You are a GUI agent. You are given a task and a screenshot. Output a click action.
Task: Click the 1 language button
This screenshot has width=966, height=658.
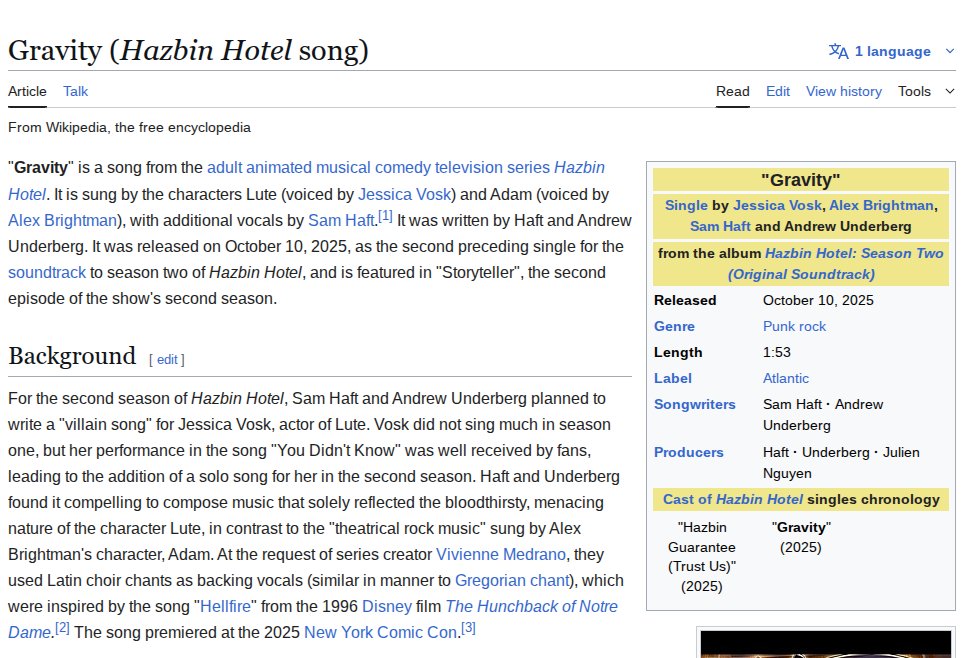891,51
